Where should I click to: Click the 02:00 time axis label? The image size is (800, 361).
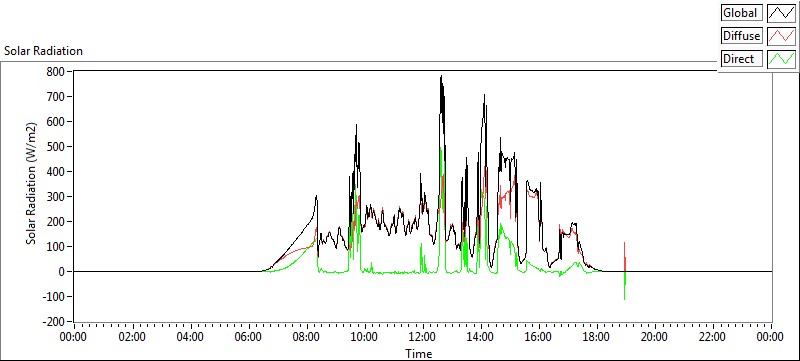(133, 337)
